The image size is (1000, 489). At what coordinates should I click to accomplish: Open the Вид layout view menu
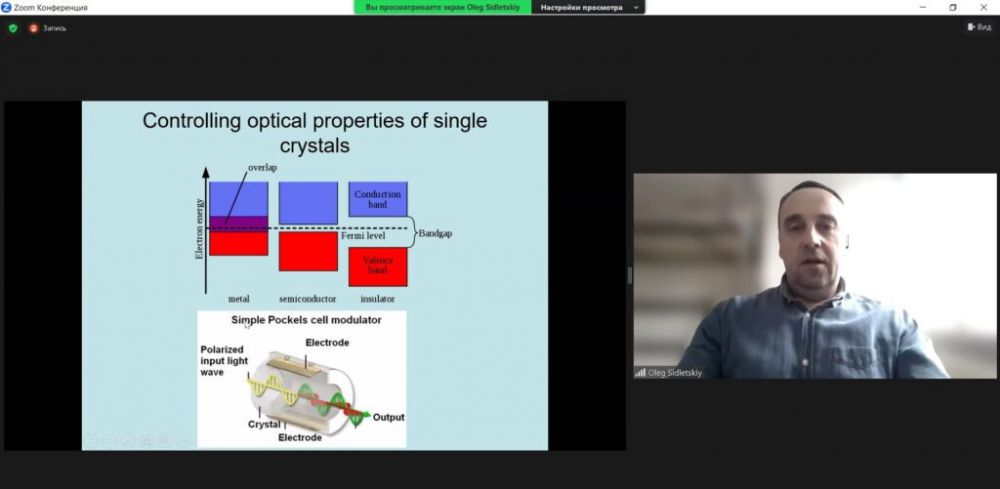tap(979, 27)
